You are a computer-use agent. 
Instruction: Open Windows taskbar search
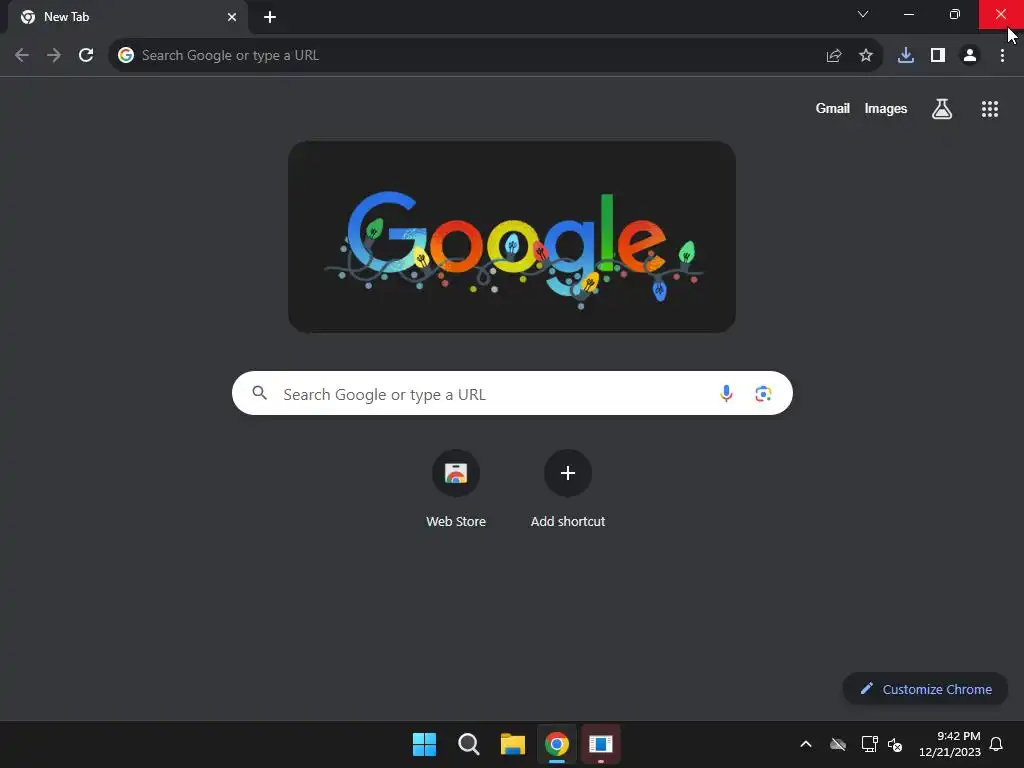pyautogui.click(x=469, y=744)
